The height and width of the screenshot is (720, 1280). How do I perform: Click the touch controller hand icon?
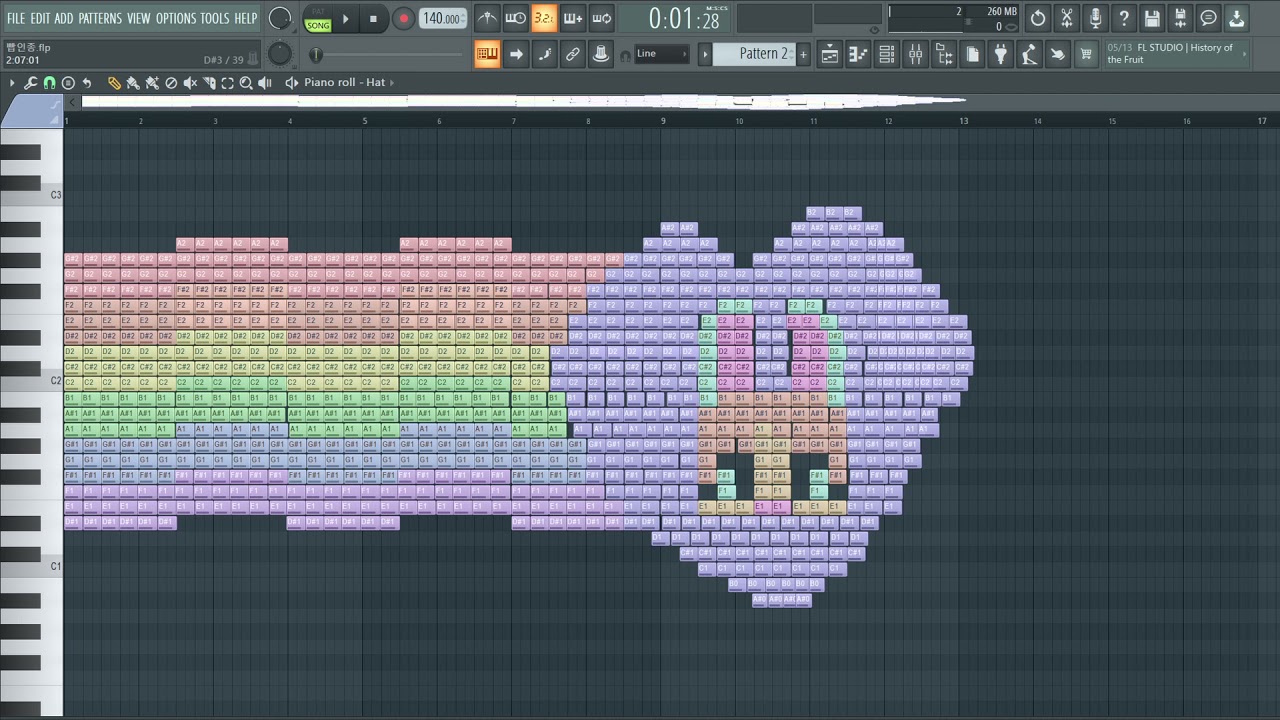[x=1057, y=54]
